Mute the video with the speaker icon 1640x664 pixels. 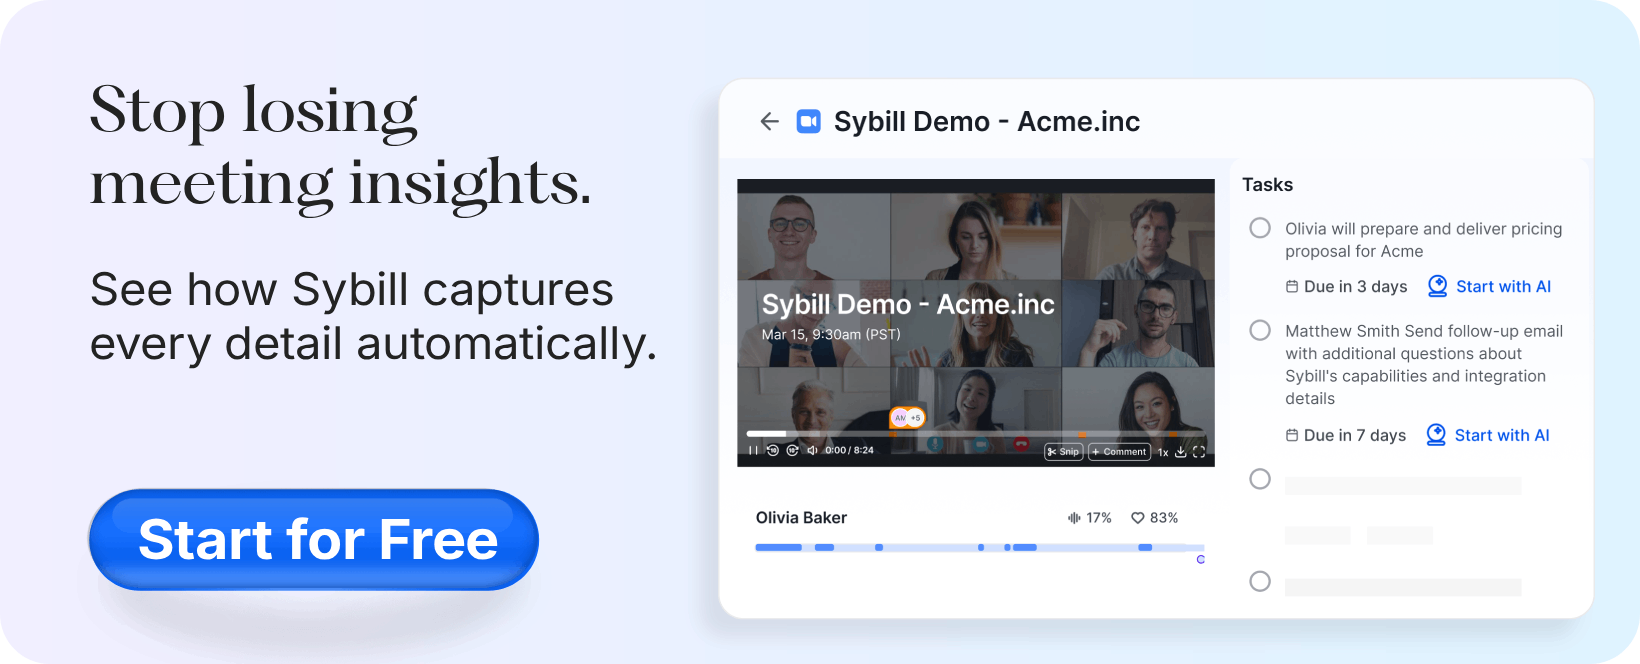[812, 450]
